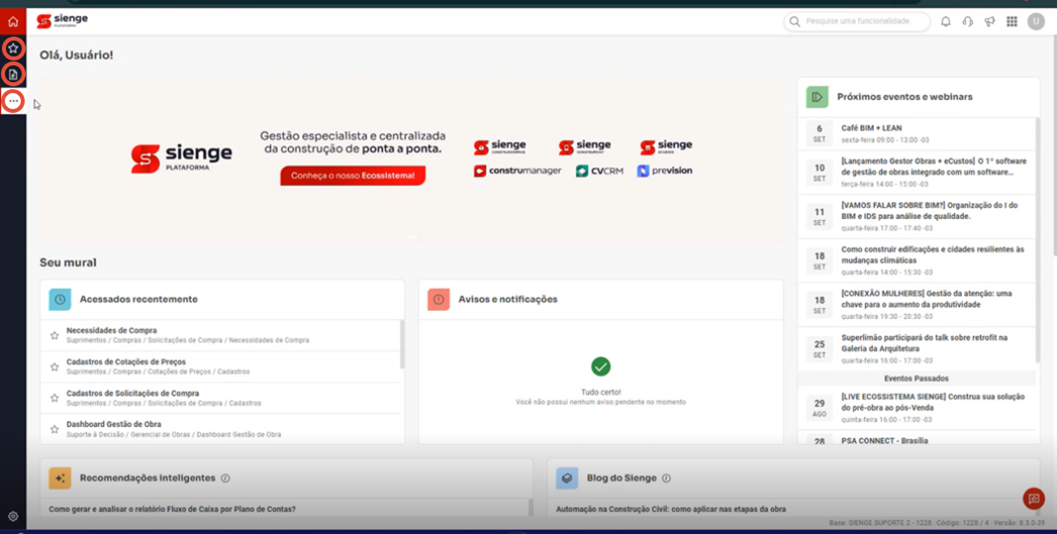This screenshot has height=534, width=1057.
Task: Open '[VAMOS FALAR SOBRE BIM?]' event
Action: pos(917,216)
